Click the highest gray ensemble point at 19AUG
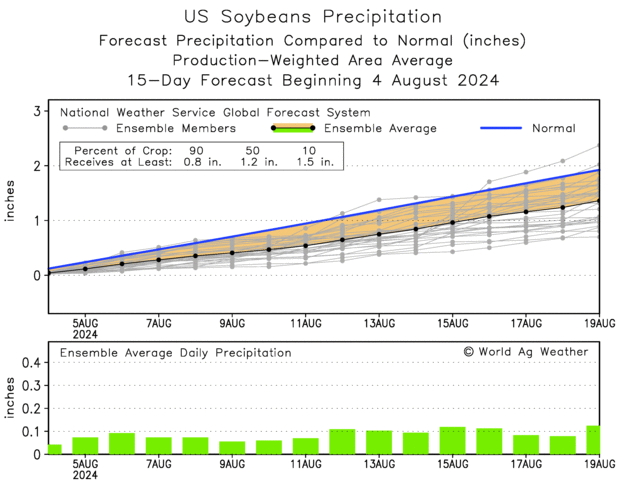 click(x=598, y=145)
